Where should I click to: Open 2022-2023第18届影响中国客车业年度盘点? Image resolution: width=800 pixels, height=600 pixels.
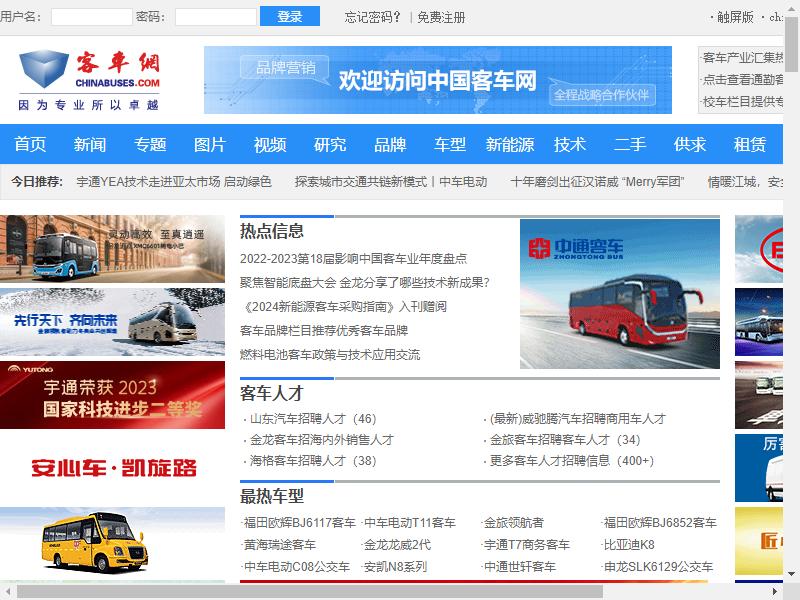(x=354, y=259)
